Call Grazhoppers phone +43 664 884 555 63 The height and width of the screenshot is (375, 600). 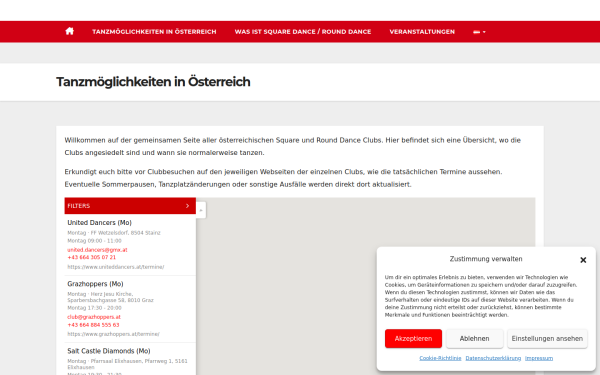coord(93,325)
